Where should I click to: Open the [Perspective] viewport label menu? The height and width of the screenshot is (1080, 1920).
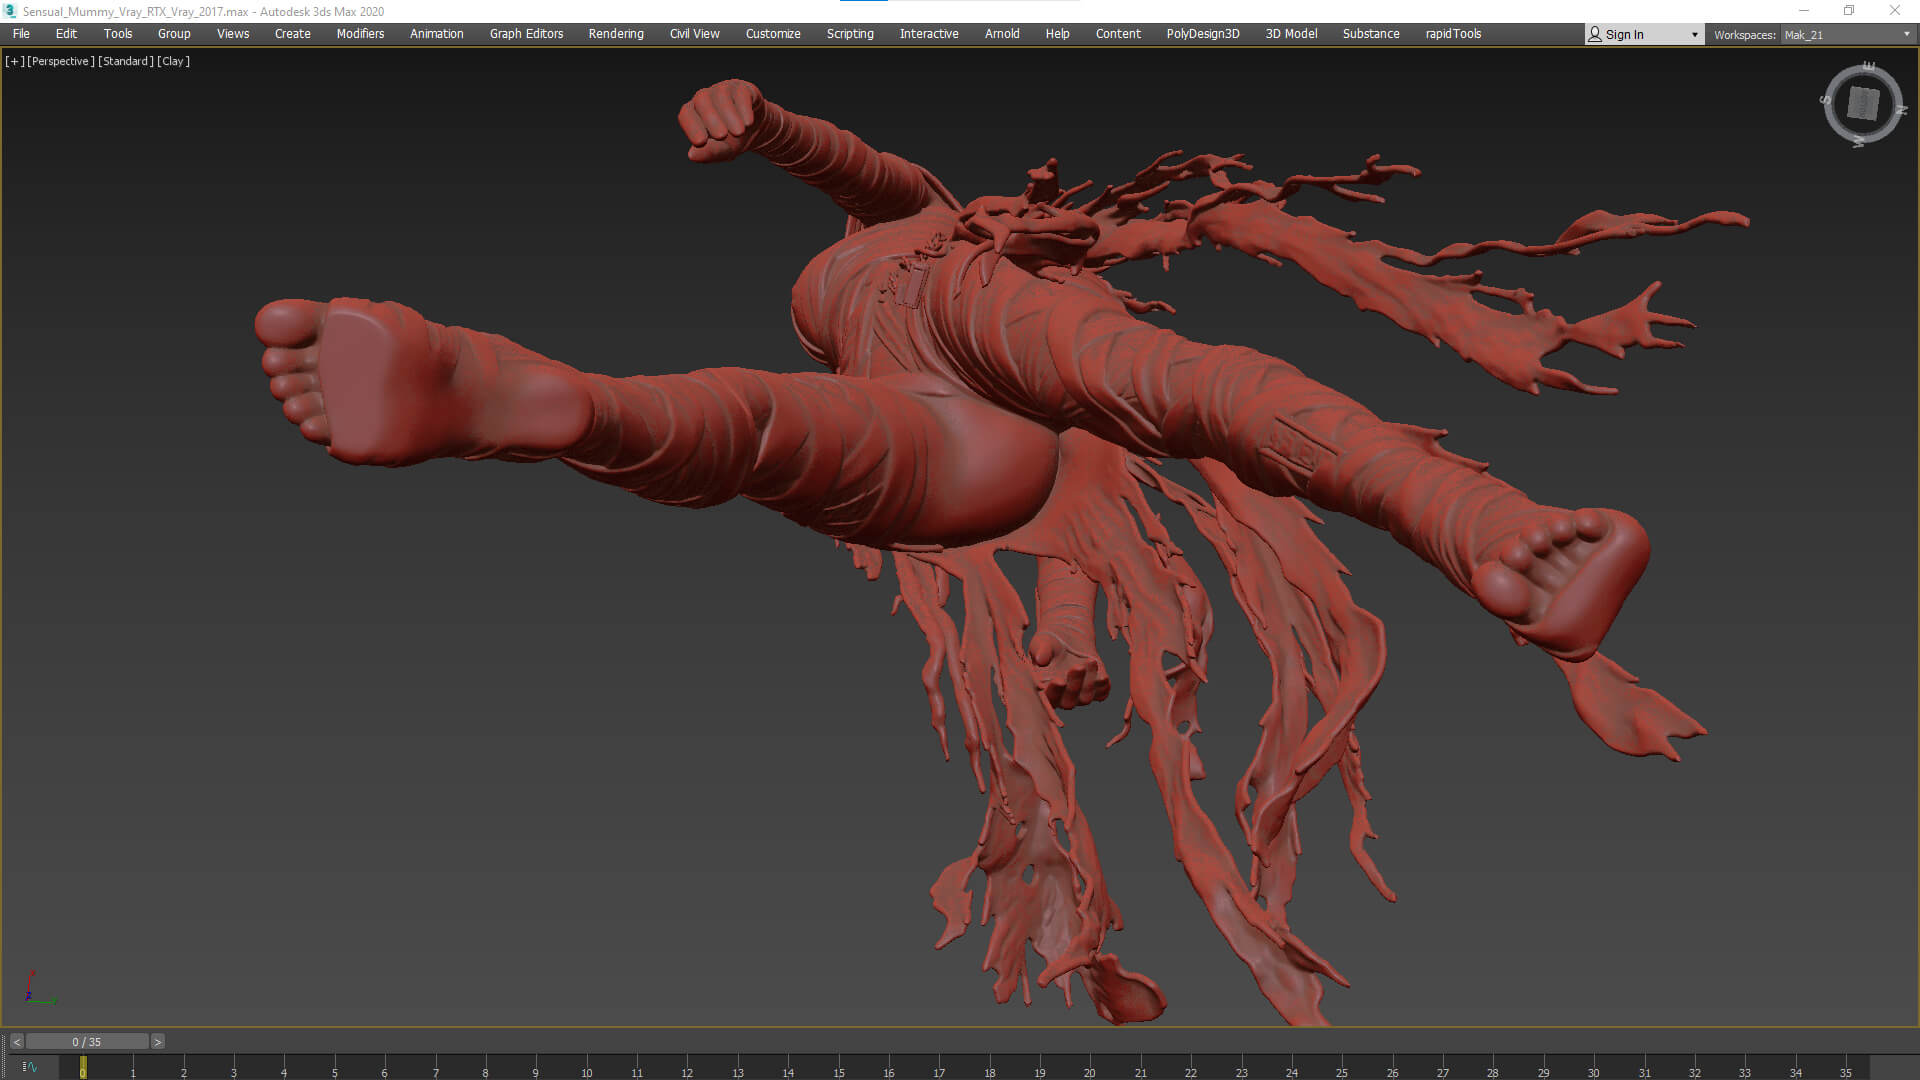point(61,61)
